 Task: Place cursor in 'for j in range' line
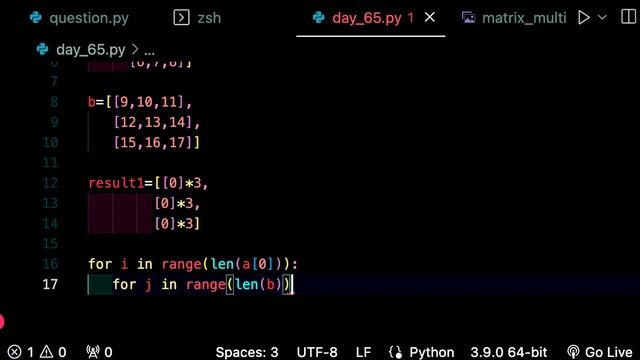tap(202, 284)
